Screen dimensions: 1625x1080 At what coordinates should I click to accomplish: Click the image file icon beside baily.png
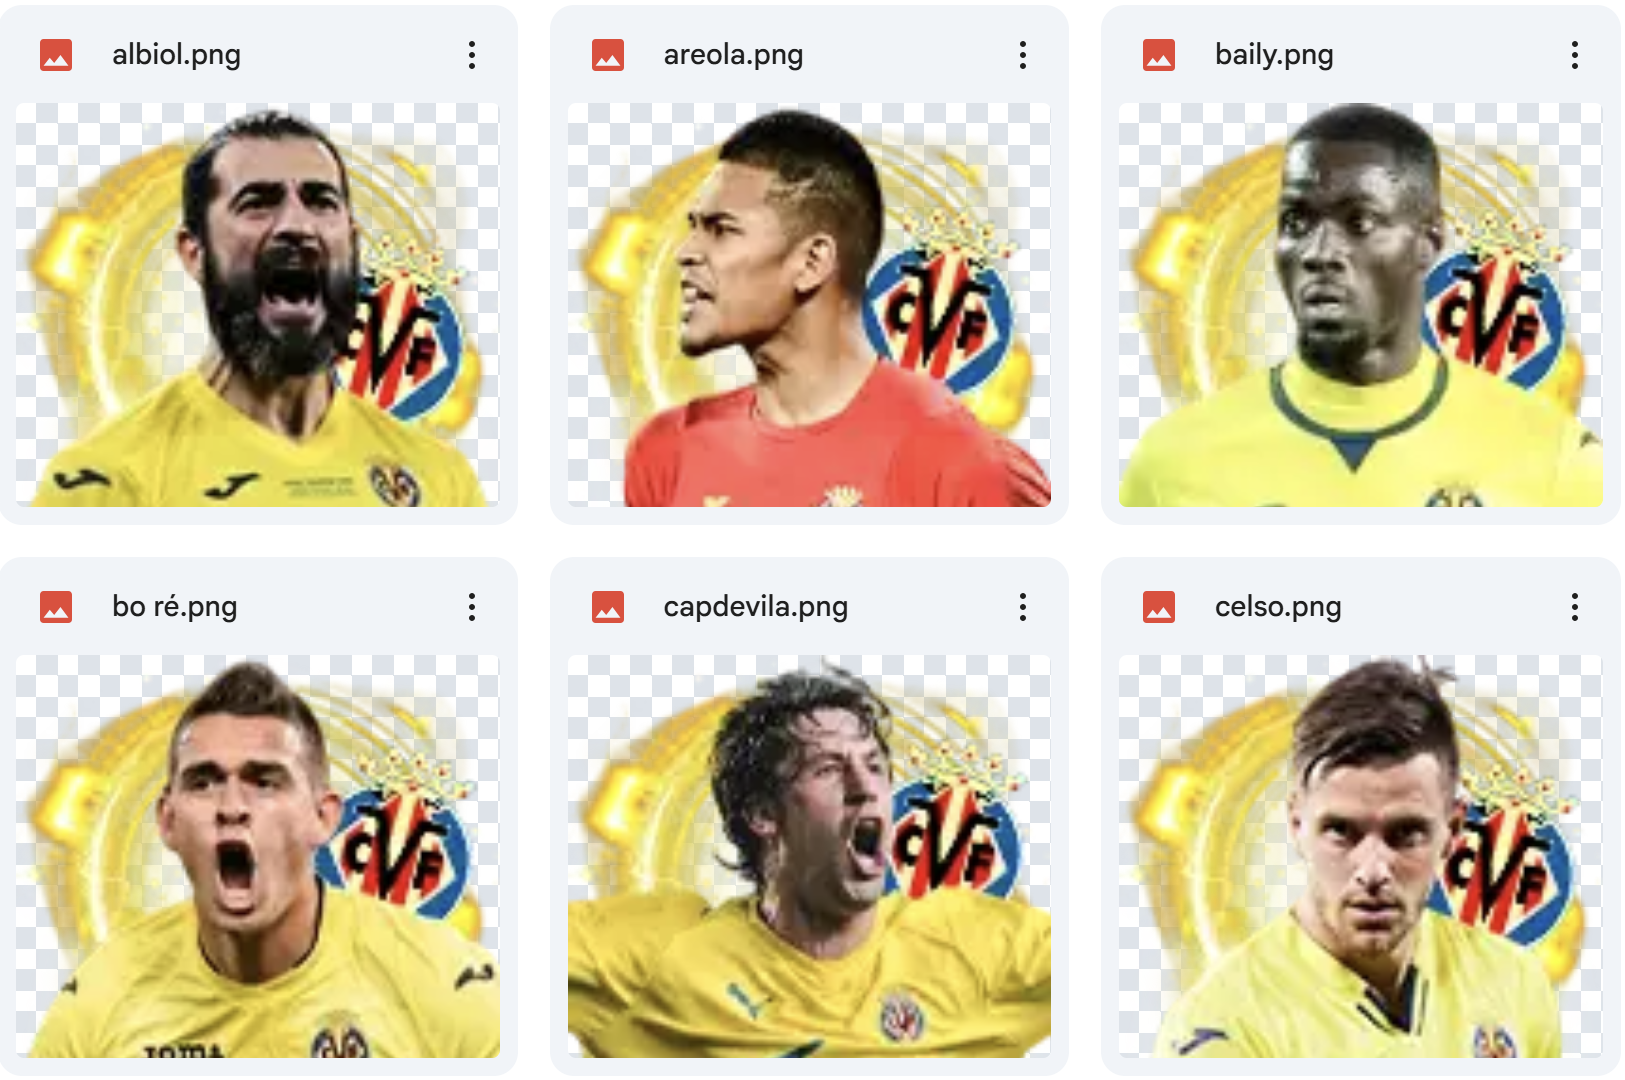point(1159,55)
